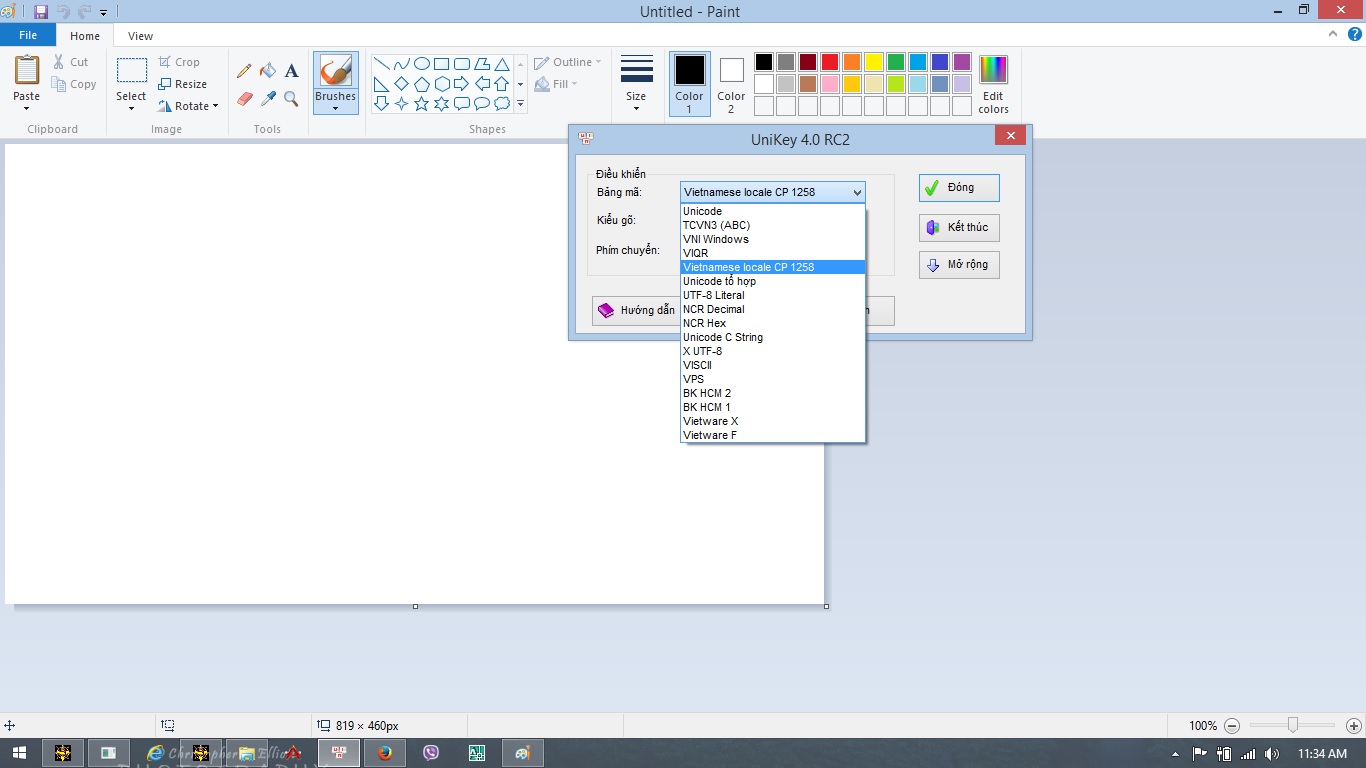Choose the Down arrow shape
Screen dimensions: 1366x768
coord(381,103)
